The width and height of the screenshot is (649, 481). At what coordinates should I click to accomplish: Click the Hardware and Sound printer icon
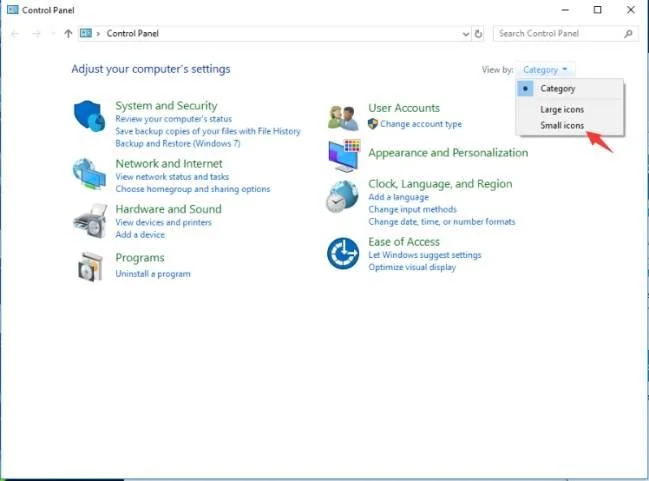(x=90, y=221)
